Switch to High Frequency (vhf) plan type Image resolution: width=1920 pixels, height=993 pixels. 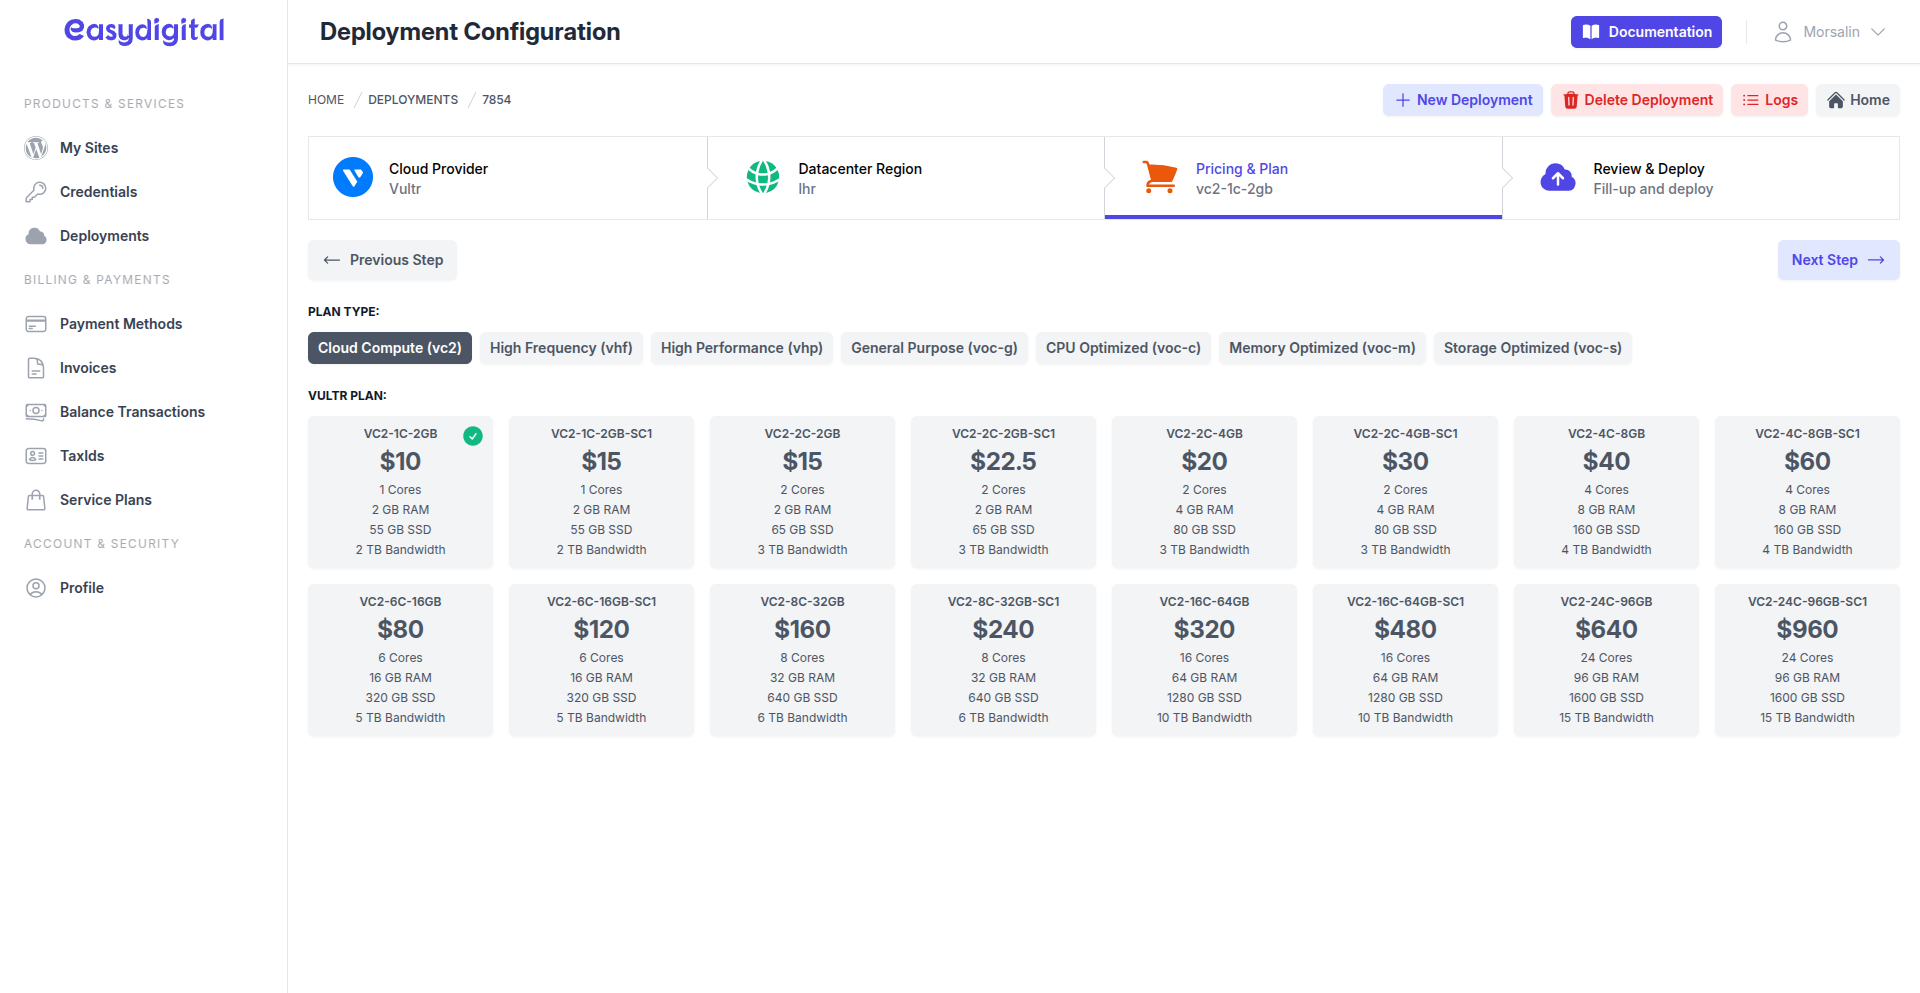561,347
